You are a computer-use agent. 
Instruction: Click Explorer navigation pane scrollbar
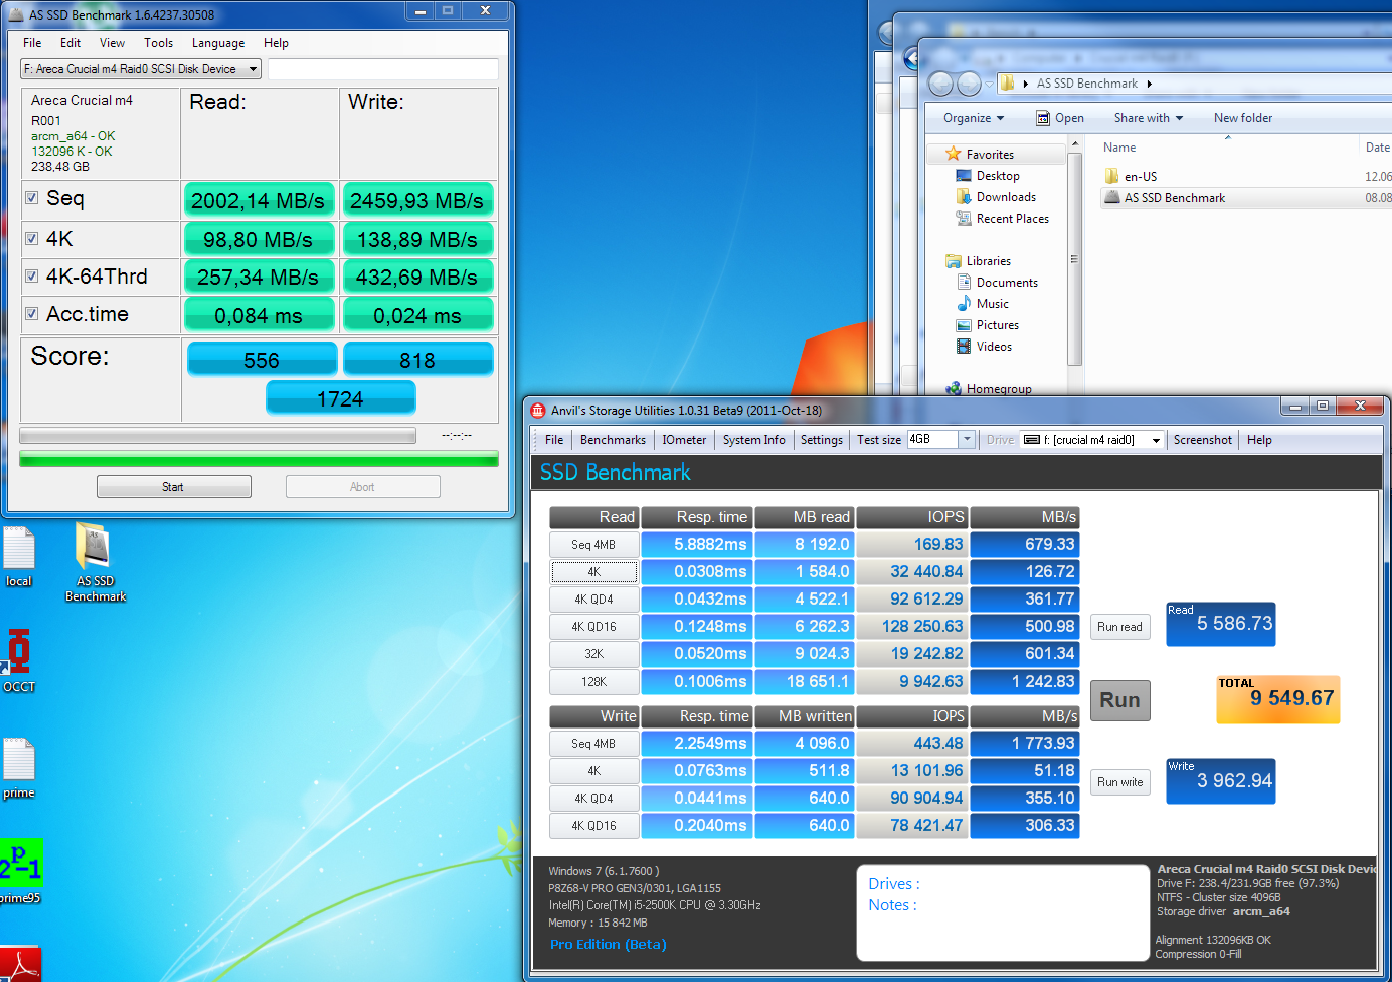click(1074, 259)
